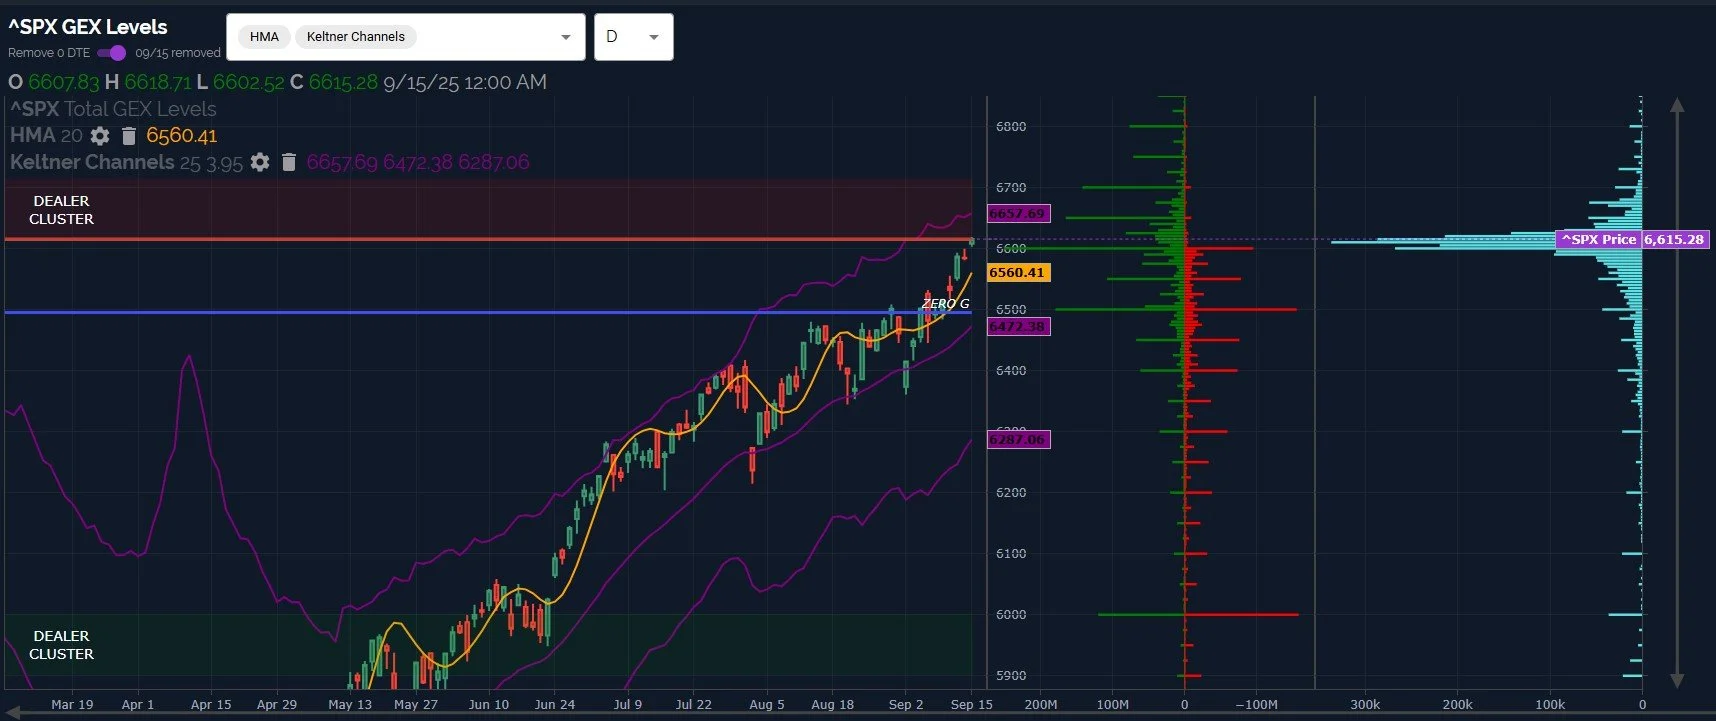This screenshot has height=721, width=1716.
Task: Click the open price 6607.83 in OHLC
Action: (x=64, y=82)
